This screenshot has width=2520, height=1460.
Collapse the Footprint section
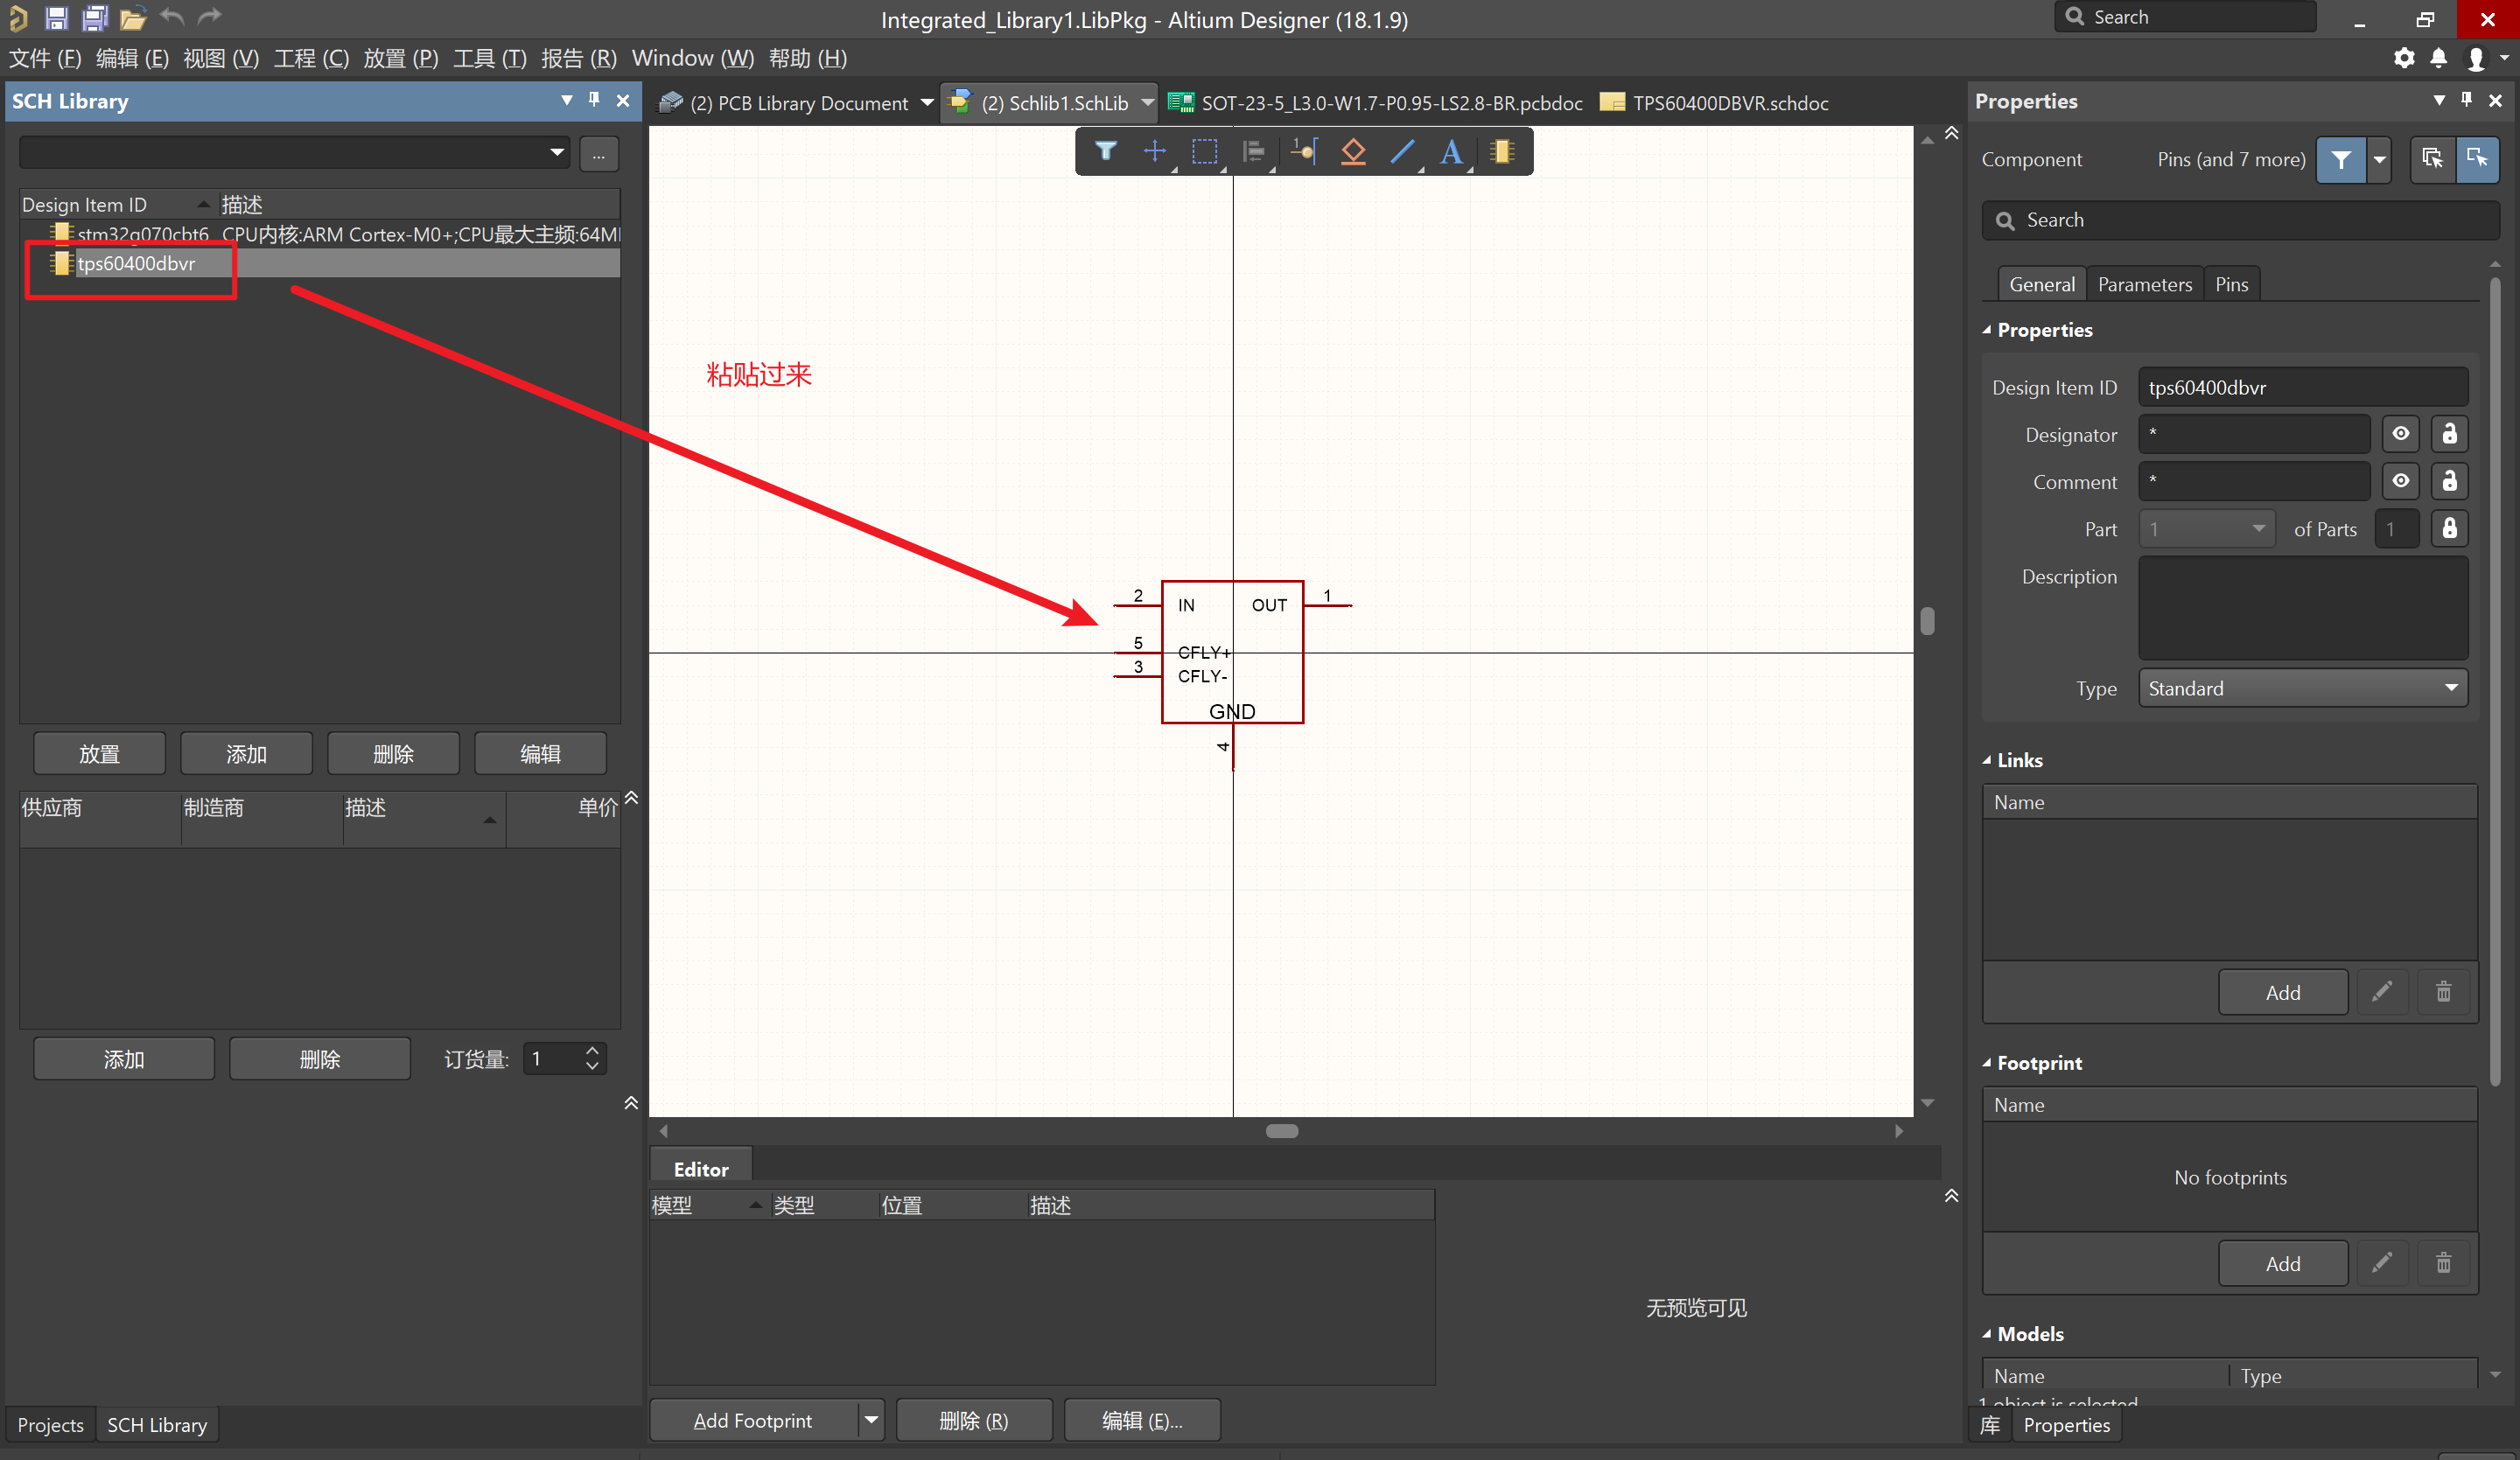pyautogui.click(x=1987, y=1063)
